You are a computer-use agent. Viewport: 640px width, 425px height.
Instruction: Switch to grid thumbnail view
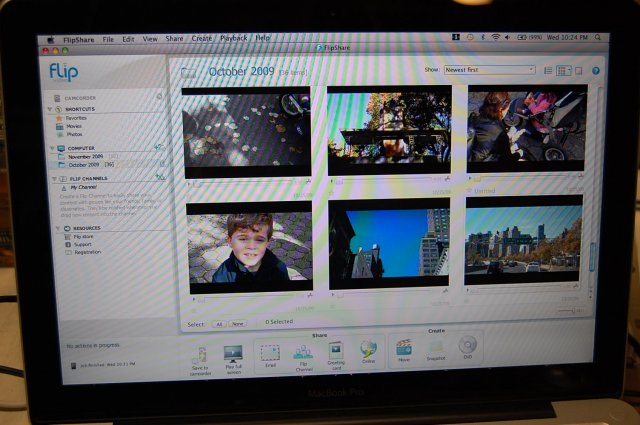click(x=562, y=71)
